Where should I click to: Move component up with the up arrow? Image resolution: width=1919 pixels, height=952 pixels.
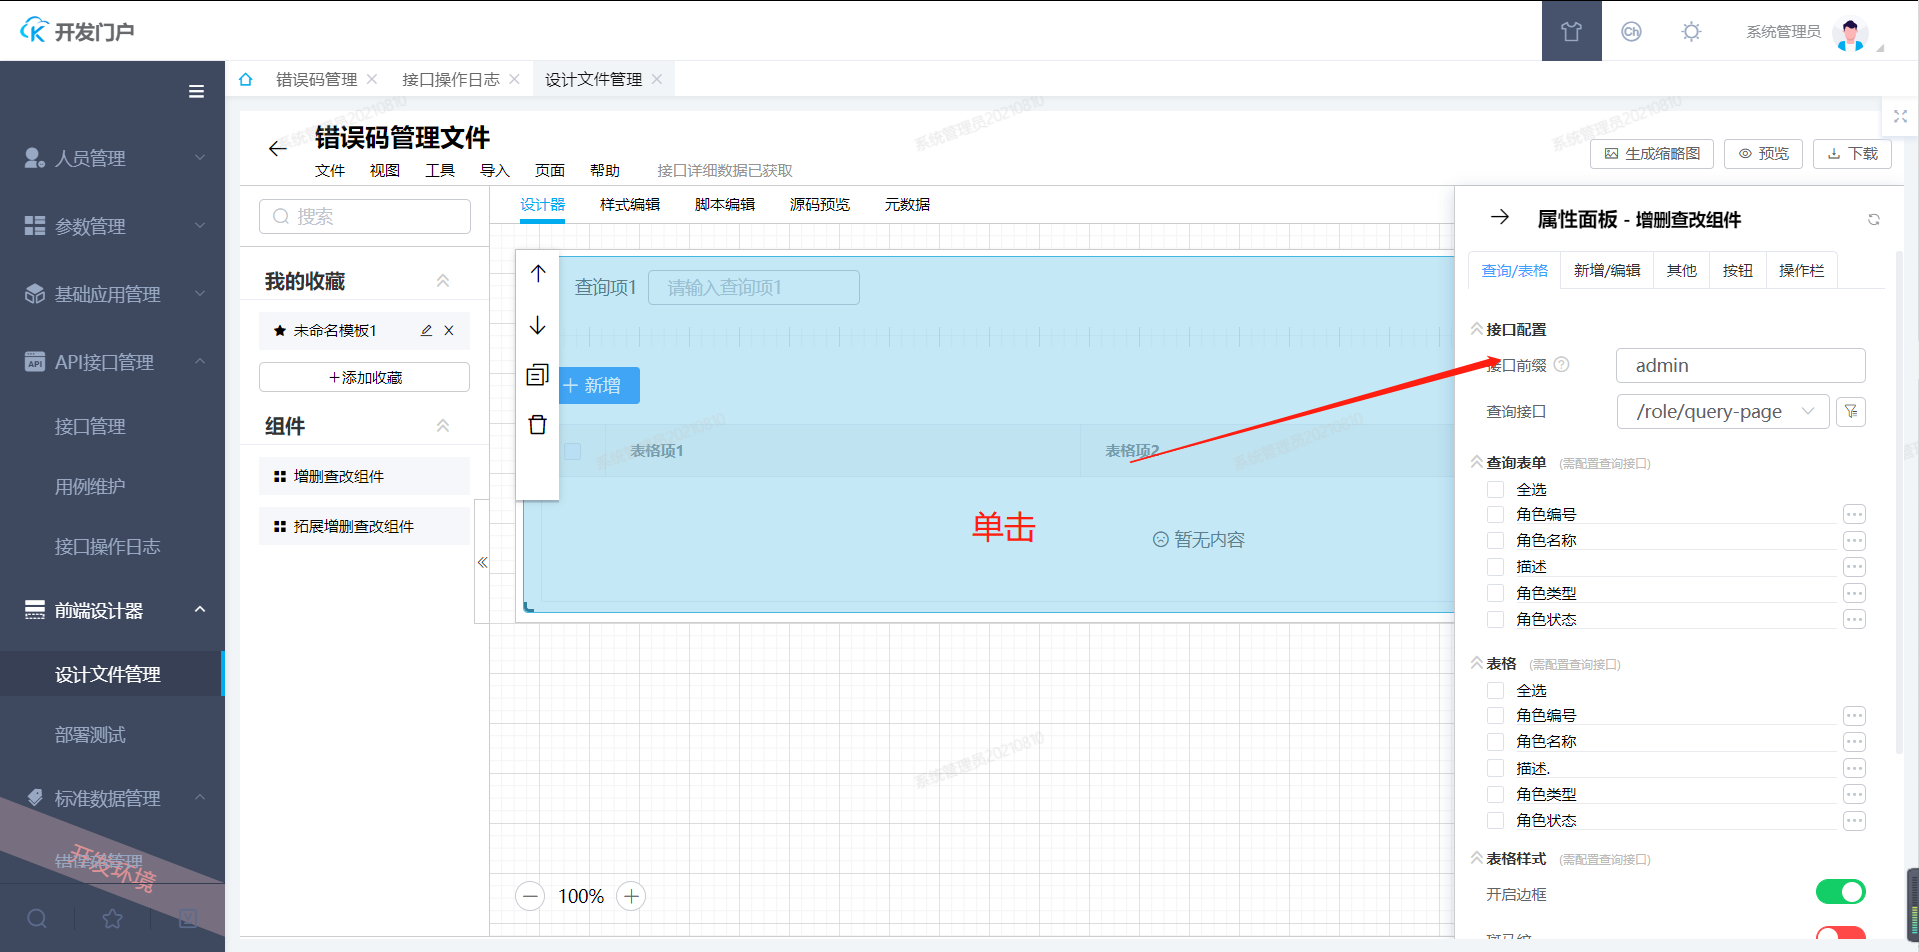(538, 273)
